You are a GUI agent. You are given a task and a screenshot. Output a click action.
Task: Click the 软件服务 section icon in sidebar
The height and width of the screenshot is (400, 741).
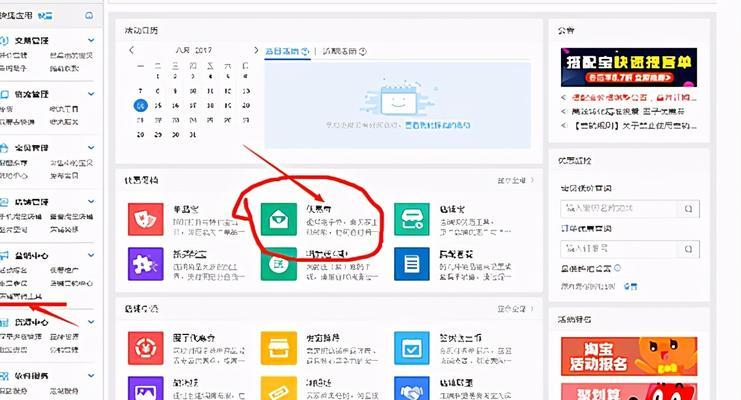point(4,376)
